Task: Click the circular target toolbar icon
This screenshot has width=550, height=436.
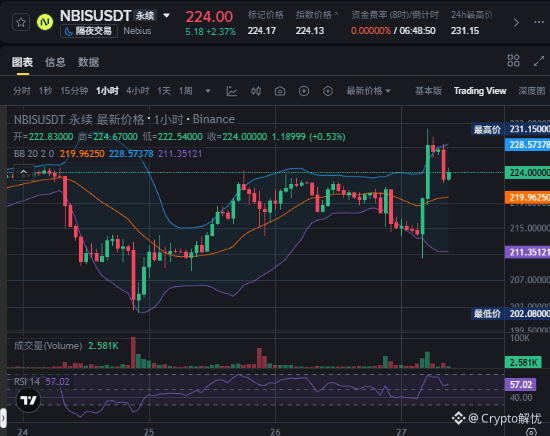Action: 328,91
